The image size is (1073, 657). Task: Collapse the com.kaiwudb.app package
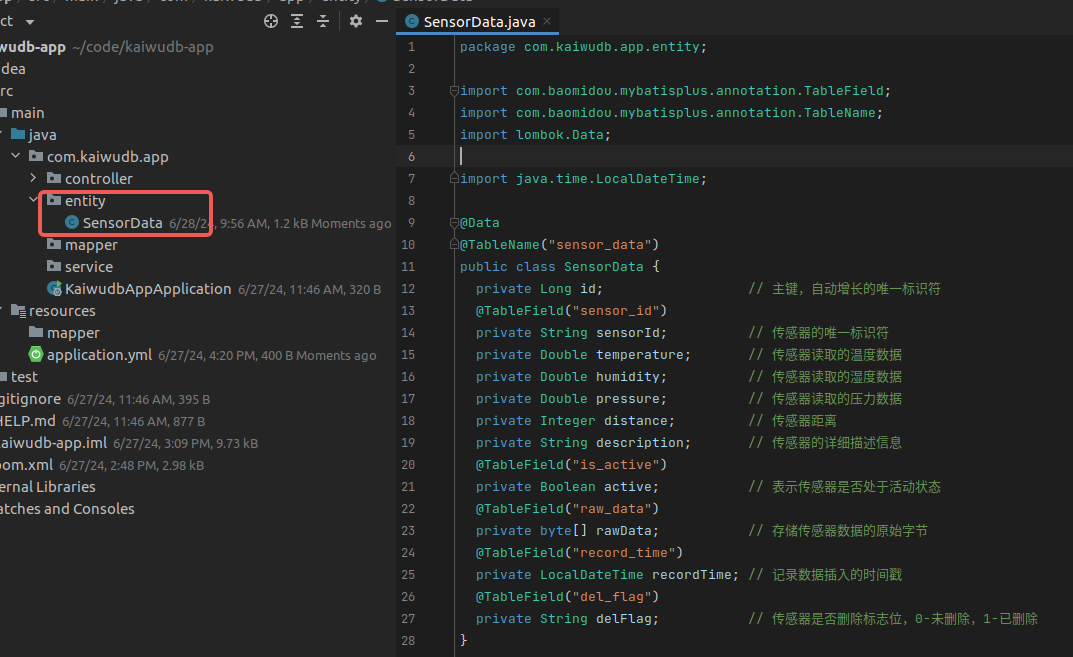tap(16, 157)
